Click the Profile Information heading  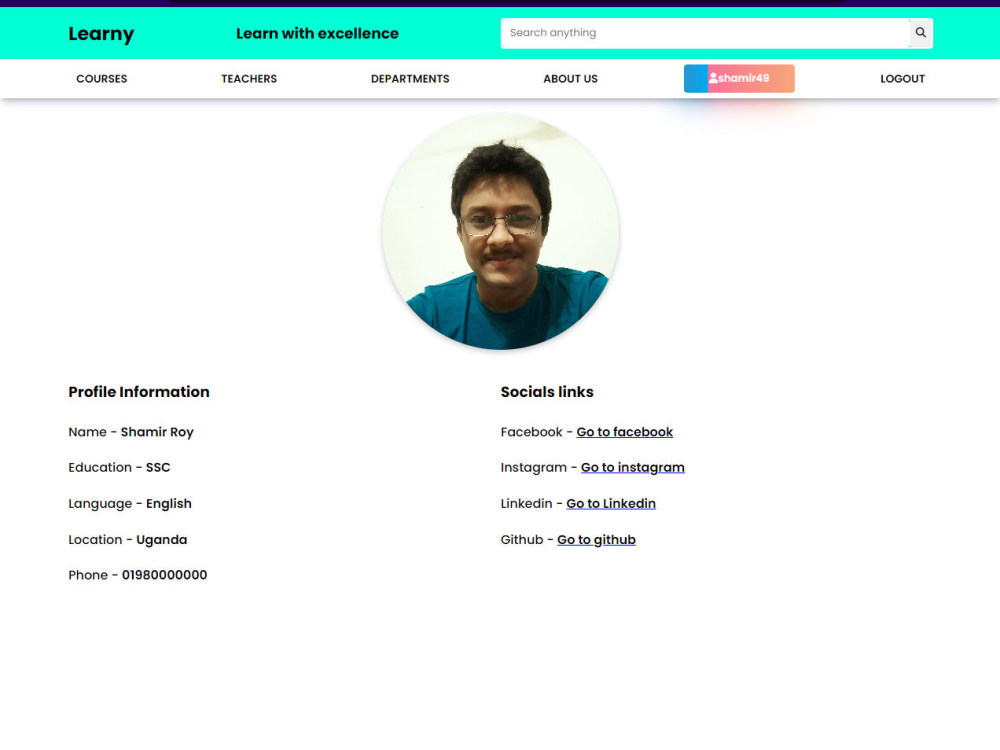(139, 392)
